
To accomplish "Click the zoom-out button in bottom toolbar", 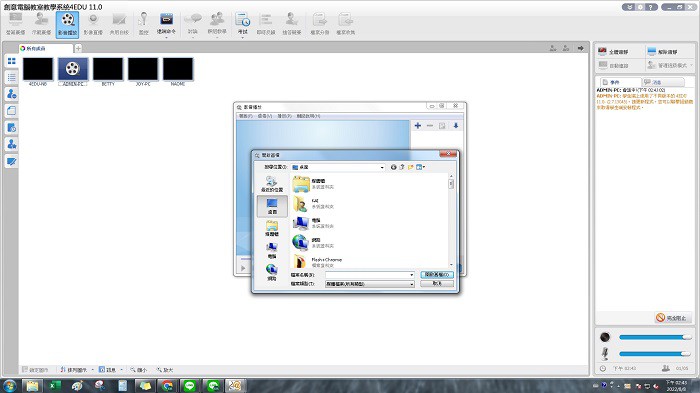I will 138,370.
